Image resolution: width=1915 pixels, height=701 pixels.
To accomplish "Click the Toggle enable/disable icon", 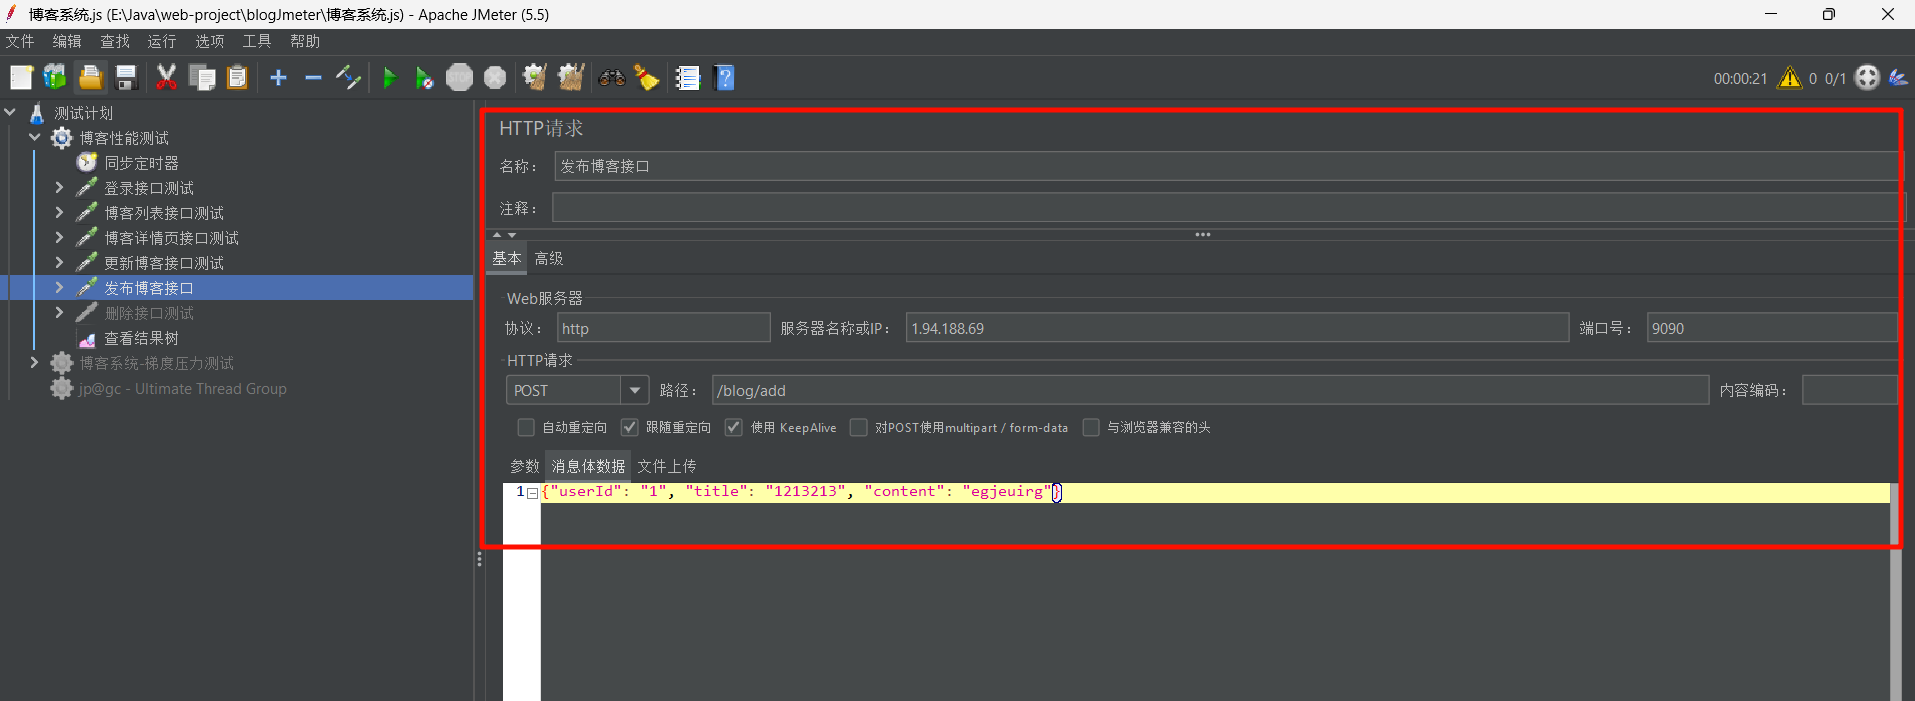I will click(348, 78).
